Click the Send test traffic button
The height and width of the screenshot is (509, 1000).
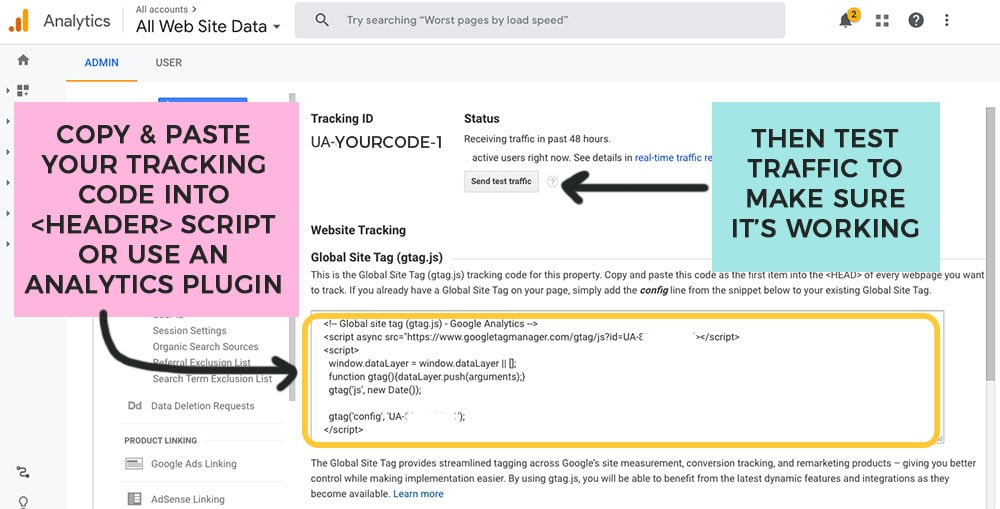click(501, 181)
